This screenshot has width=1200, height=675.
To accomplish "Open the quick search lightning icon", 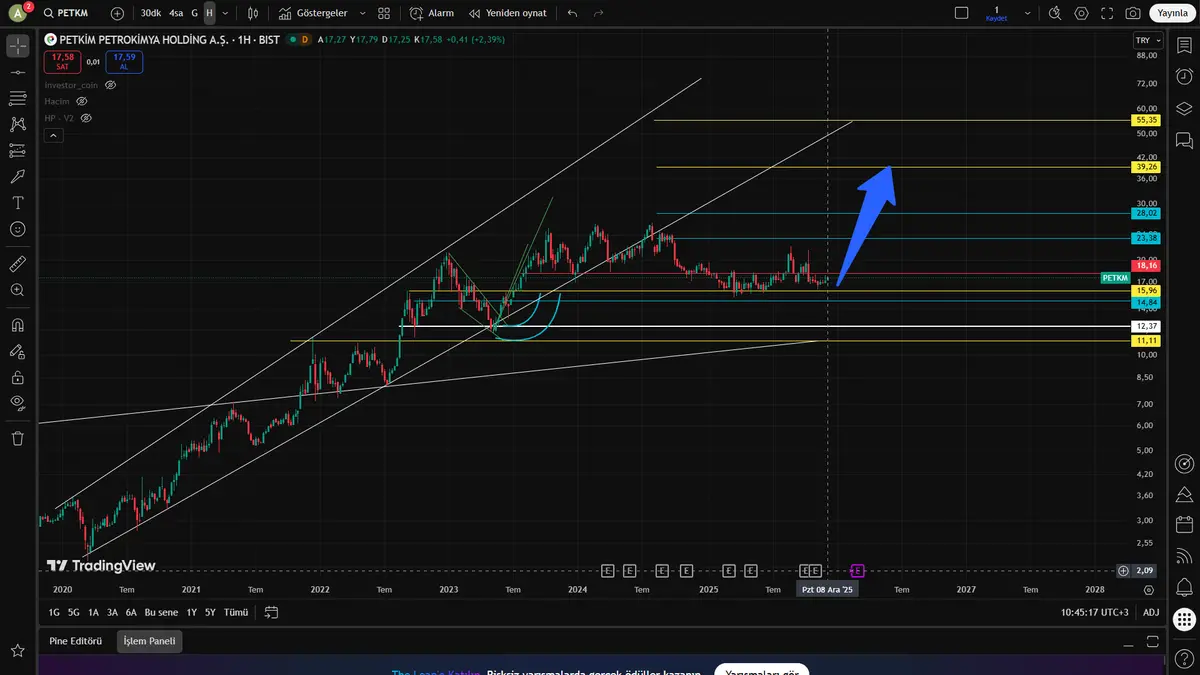I will 1055,13.
